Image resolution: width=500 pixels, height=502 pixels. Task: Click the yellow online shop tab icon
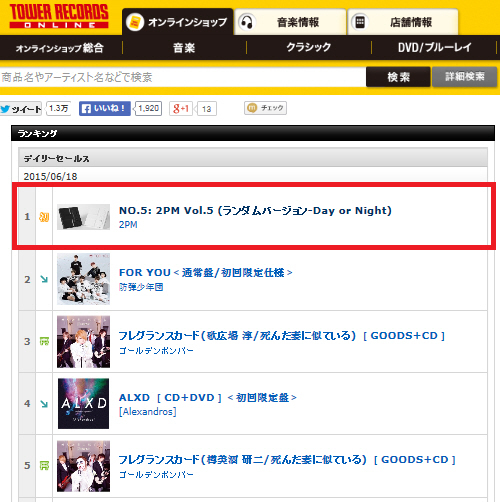[x=135, y=22]
